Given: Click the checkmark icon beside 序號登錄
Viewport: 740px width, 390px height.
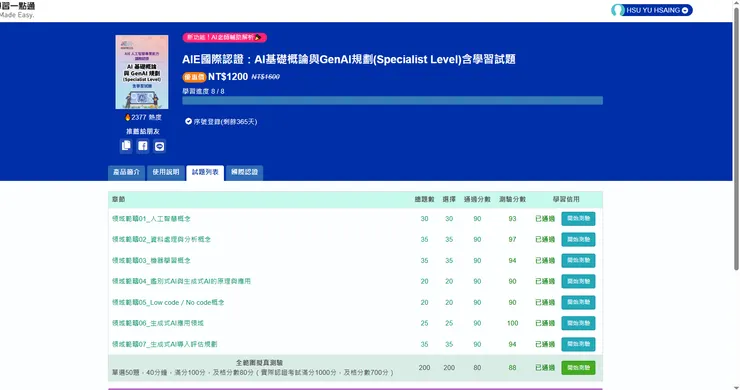Looking at the screenshot, I should click(188, 121).
